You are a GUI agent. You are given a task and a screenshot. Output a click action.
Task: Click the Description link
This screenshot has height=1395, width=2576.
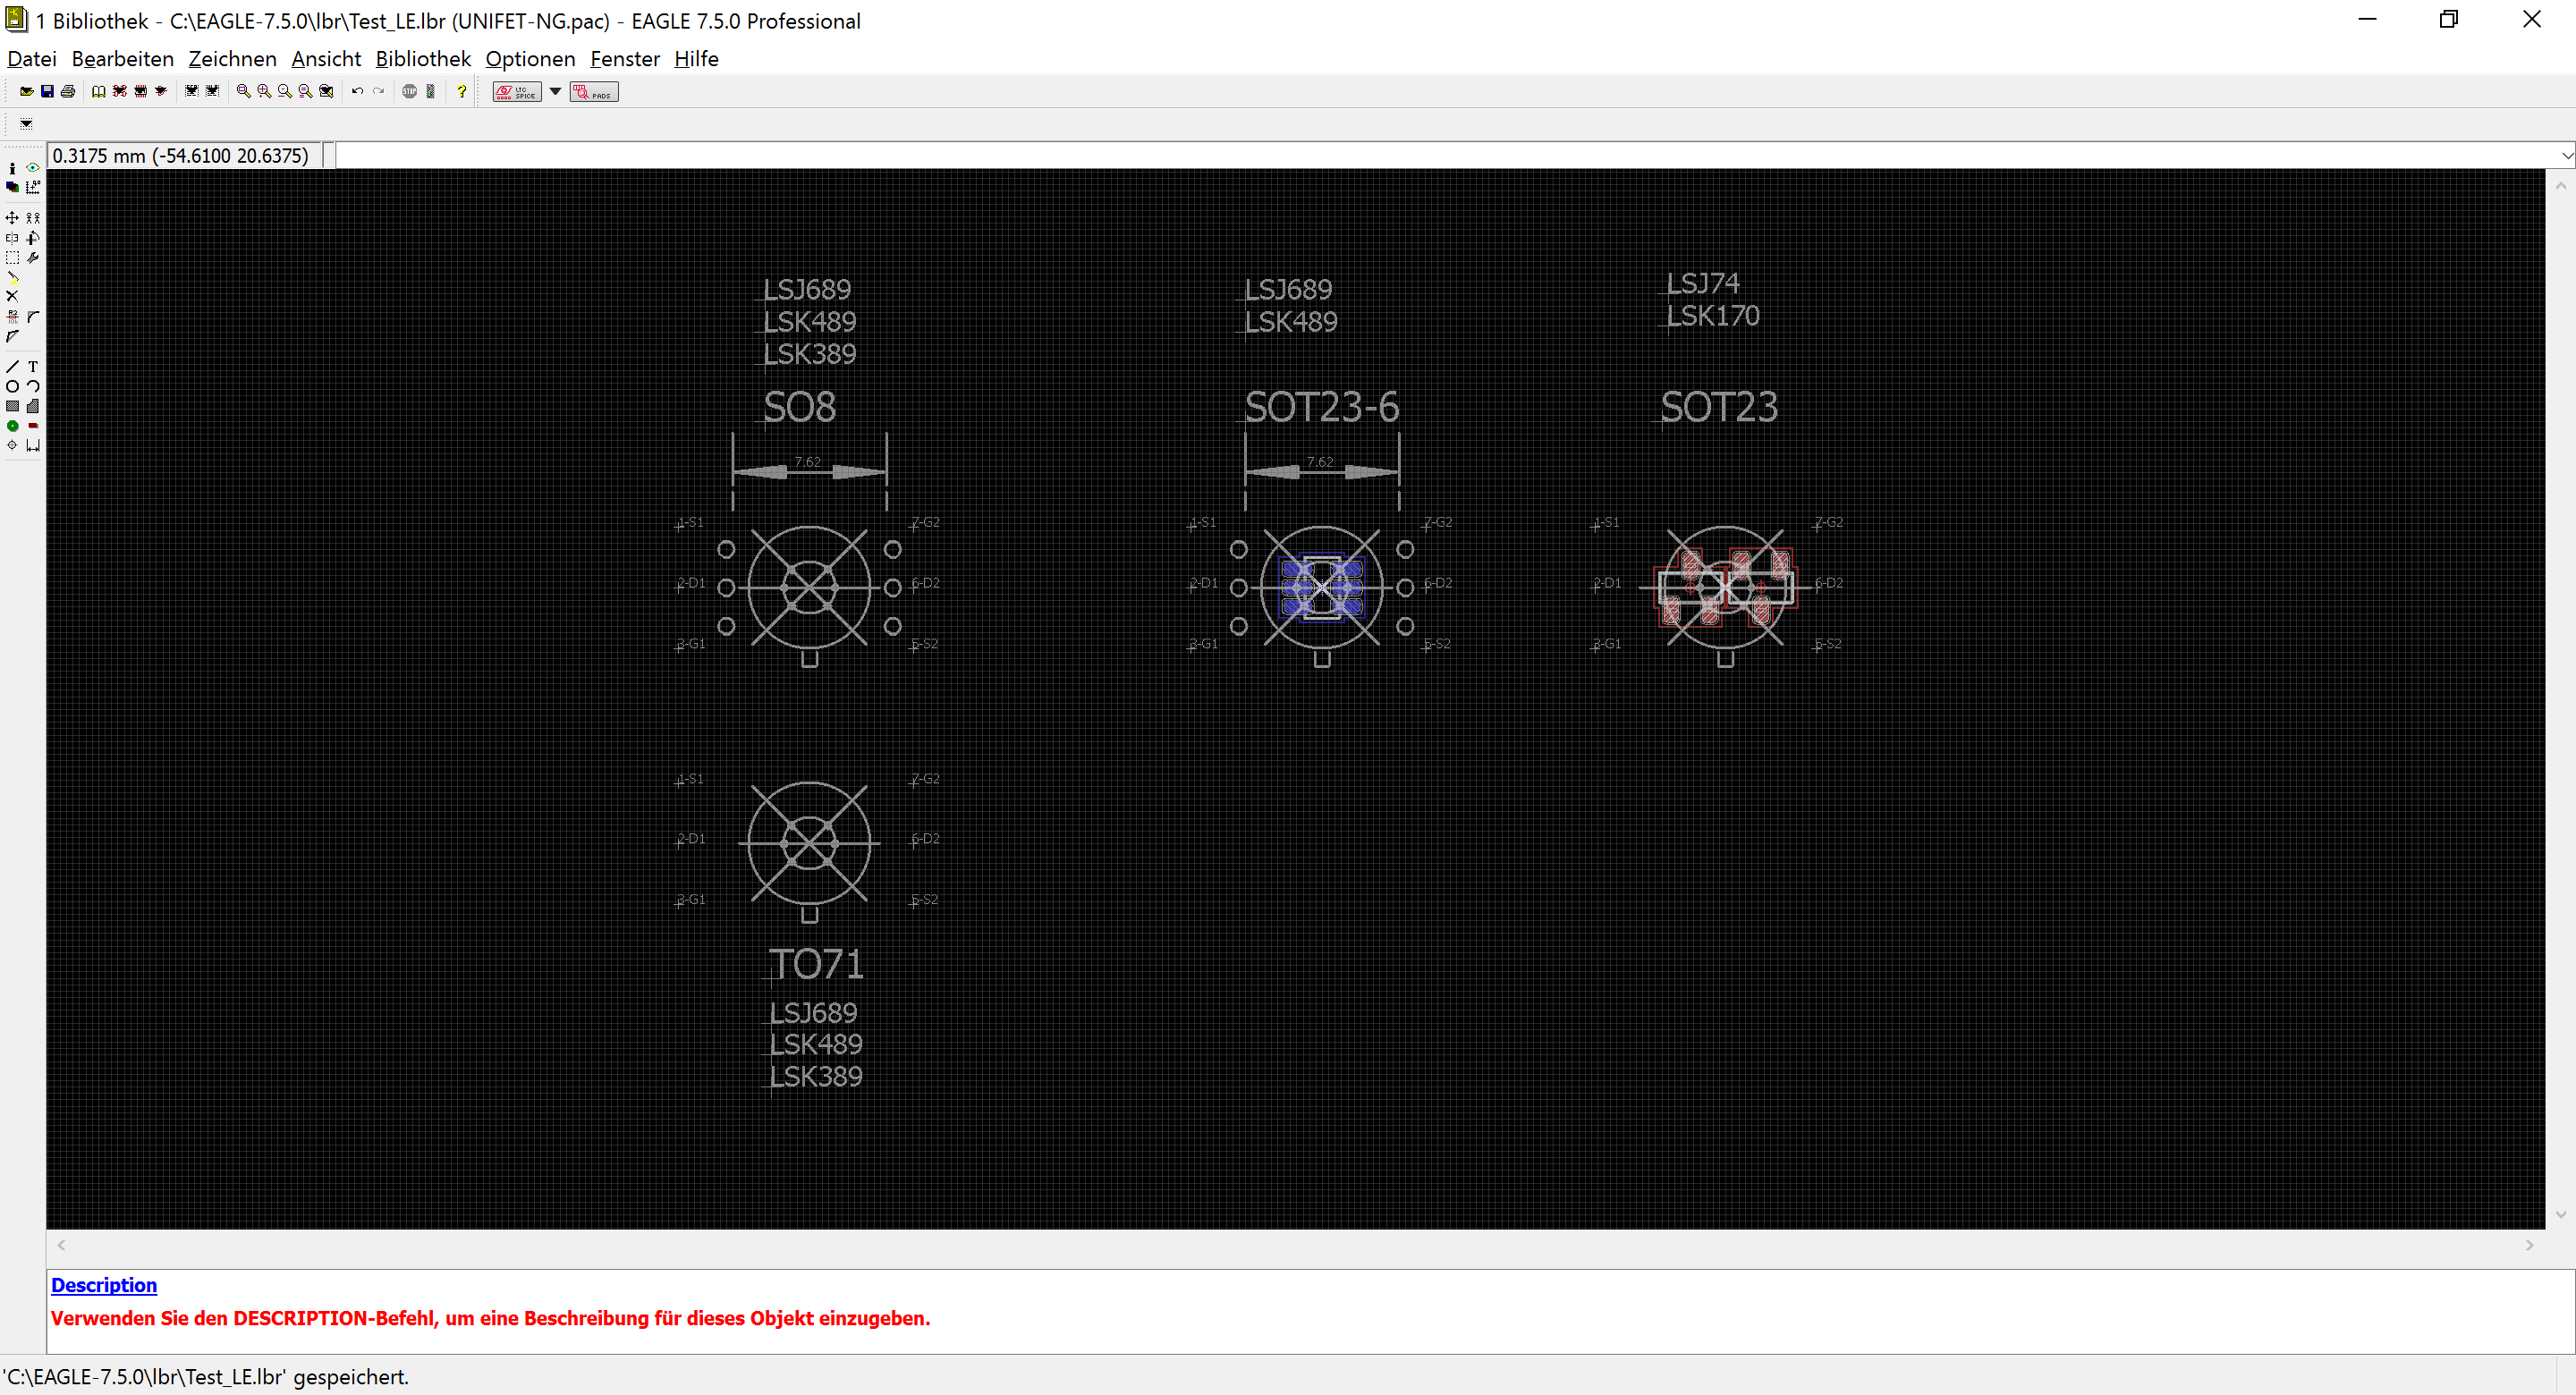pos(104,1286)
